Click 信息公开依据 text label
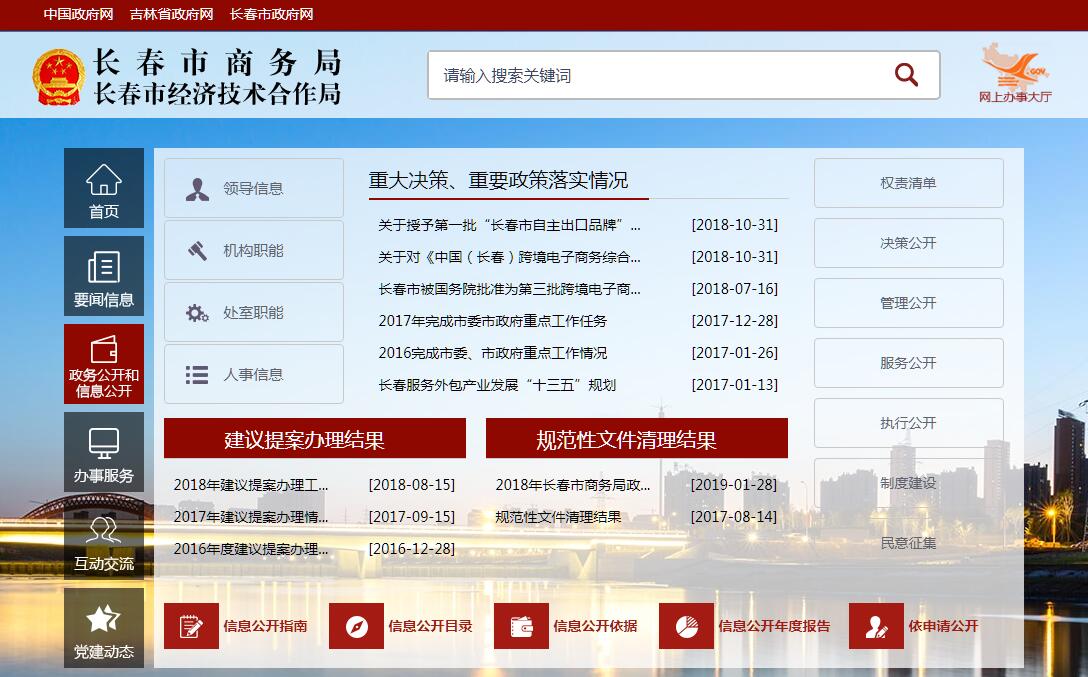 pyautogui.click(x=595, y=626)
